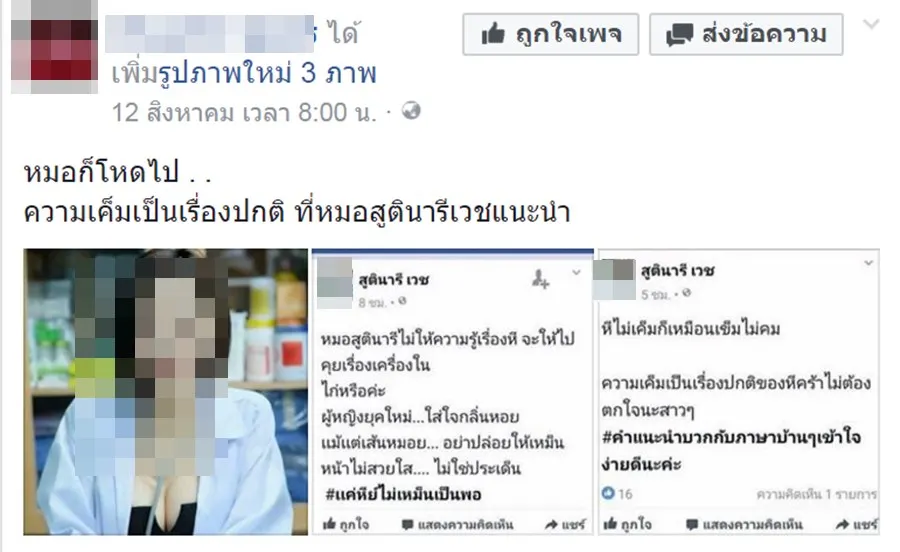Open the page profile picture thumbnail
Screen dimensions: 900x552
(55, 47)
